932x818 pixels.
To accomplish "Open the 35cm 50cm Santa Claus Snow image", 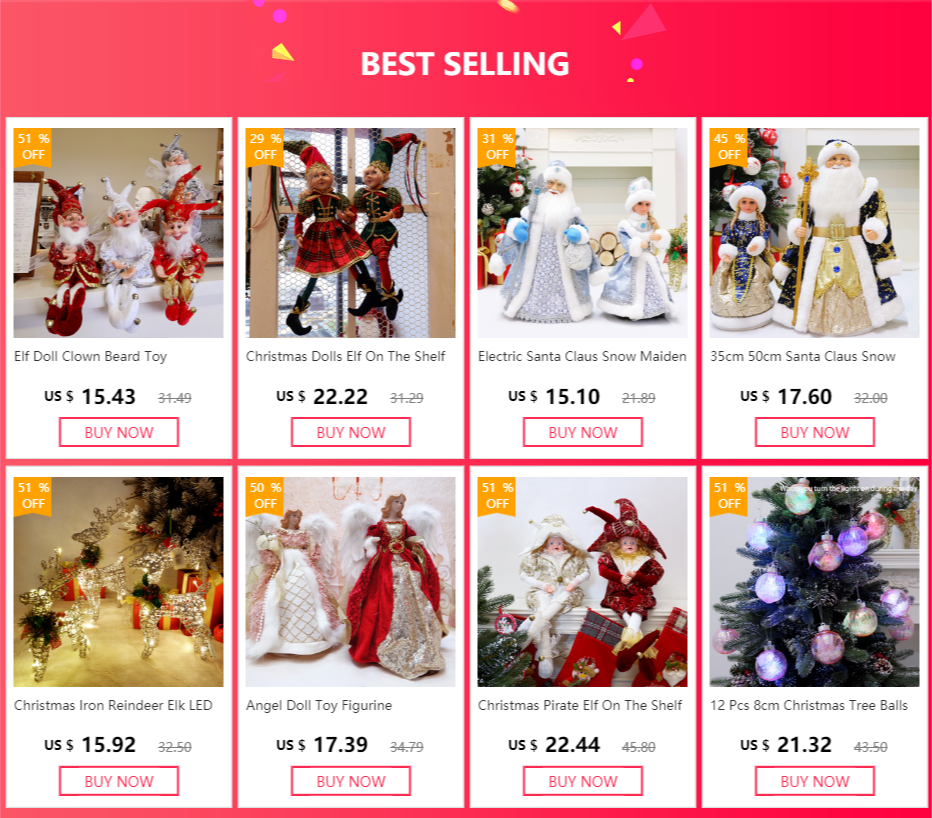I will (814, 233).
